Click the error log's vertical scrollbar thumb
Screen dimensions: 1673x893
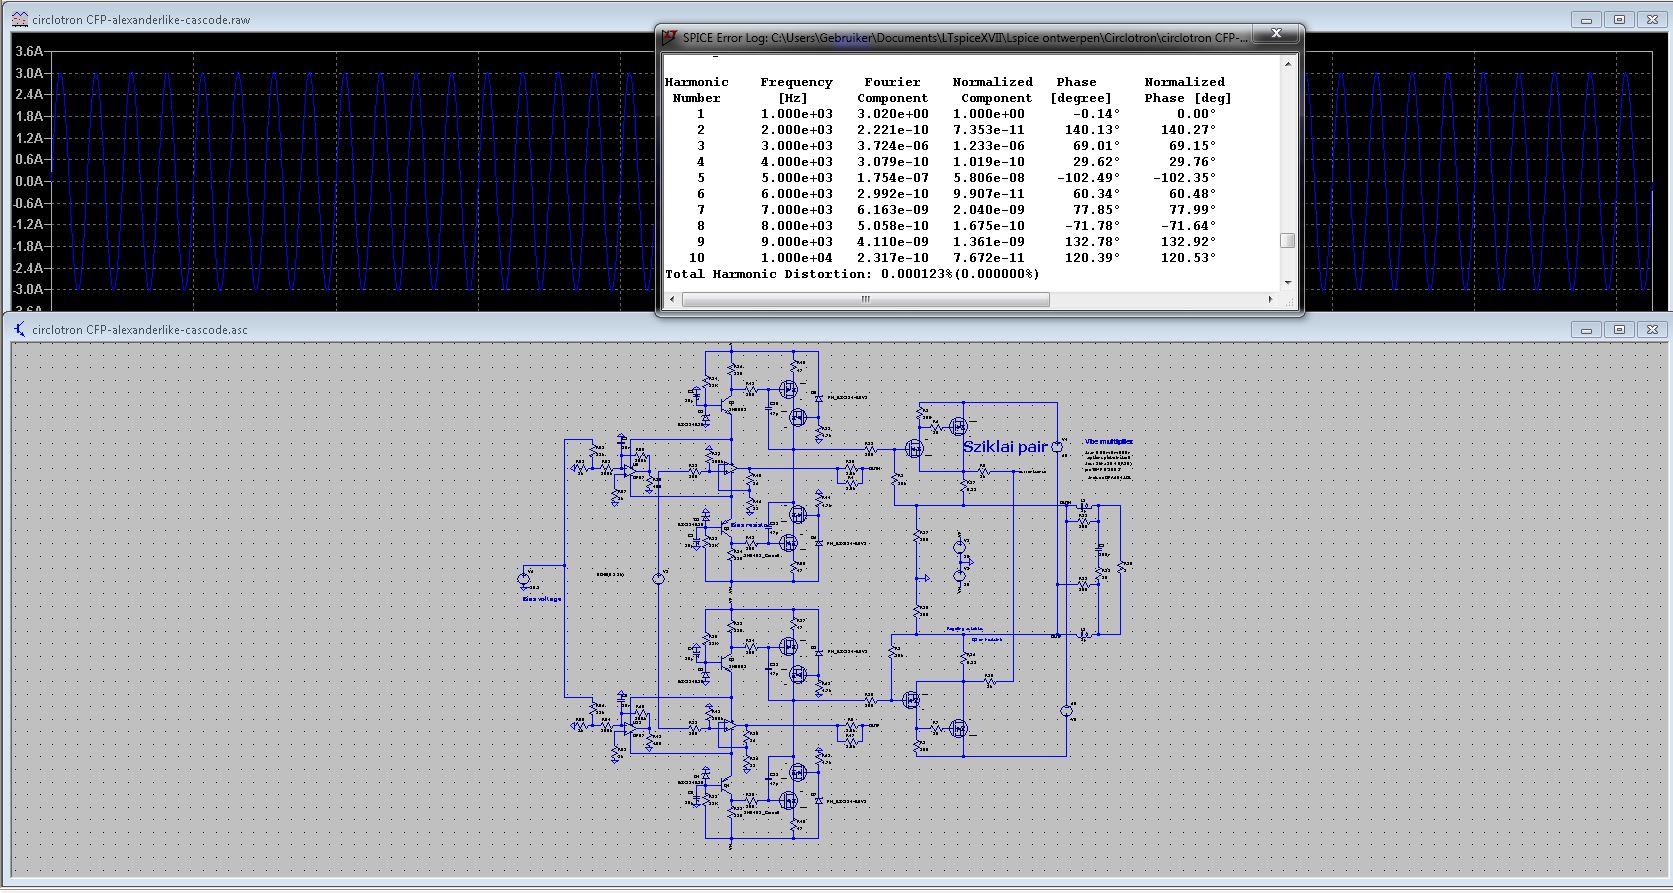[x=1288, y=240]
